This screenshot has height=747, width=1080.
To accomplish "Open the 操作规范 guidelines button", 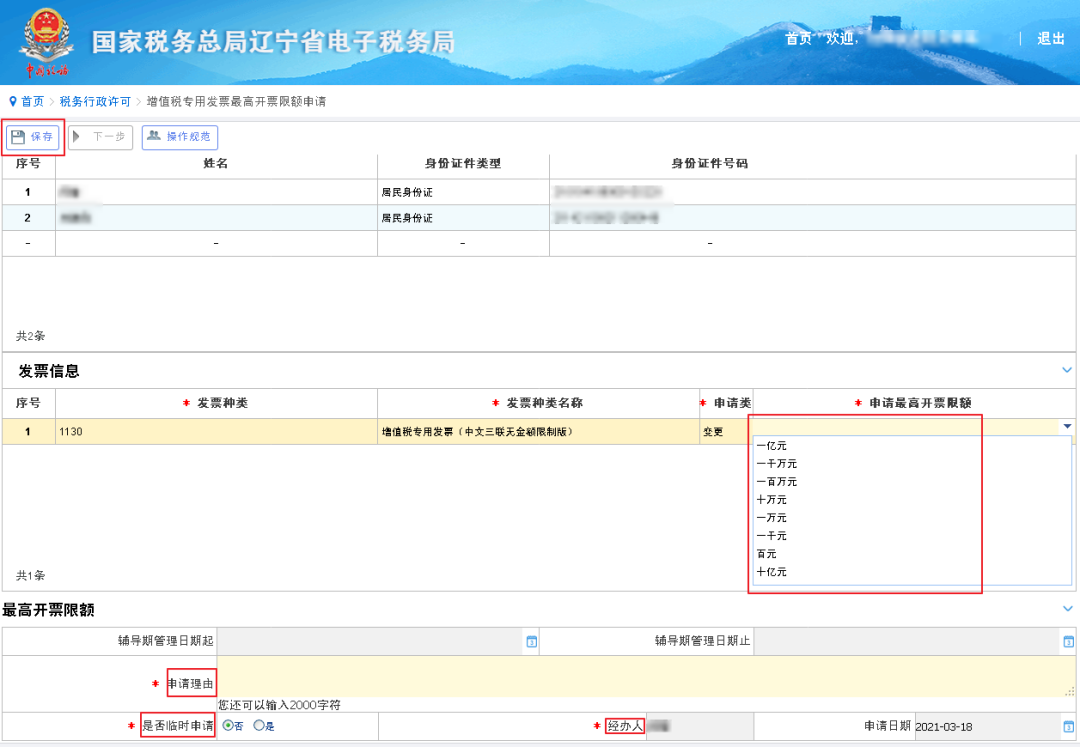I will [180, 137].
